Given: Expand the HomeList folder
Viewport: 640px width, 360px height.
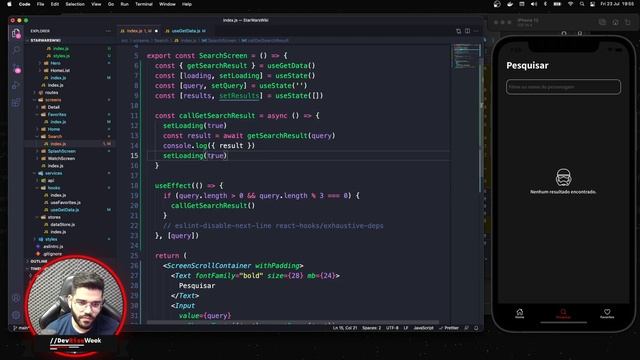Looking at the screenshot, I should pyautogui.click(x=60, y=71).
